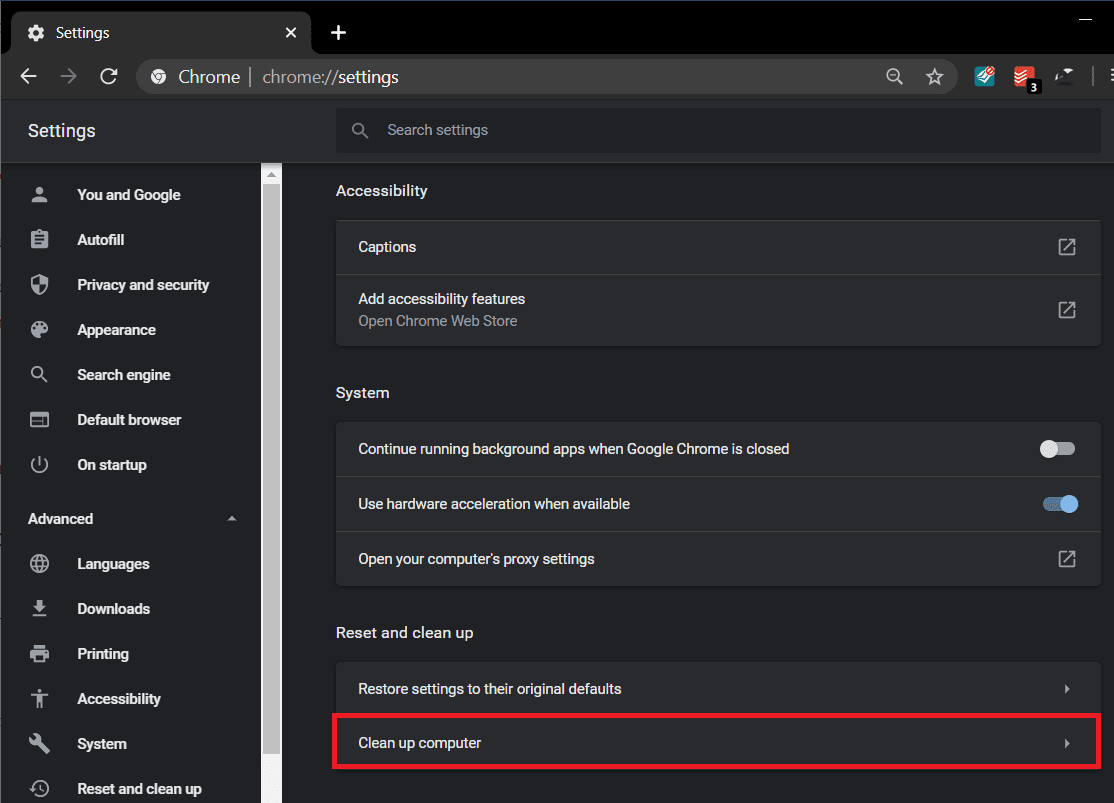This screenshot has height=803, width=1114.
Task: Select Privacy and security in sidebar
Action: click(x=142, y=285)
